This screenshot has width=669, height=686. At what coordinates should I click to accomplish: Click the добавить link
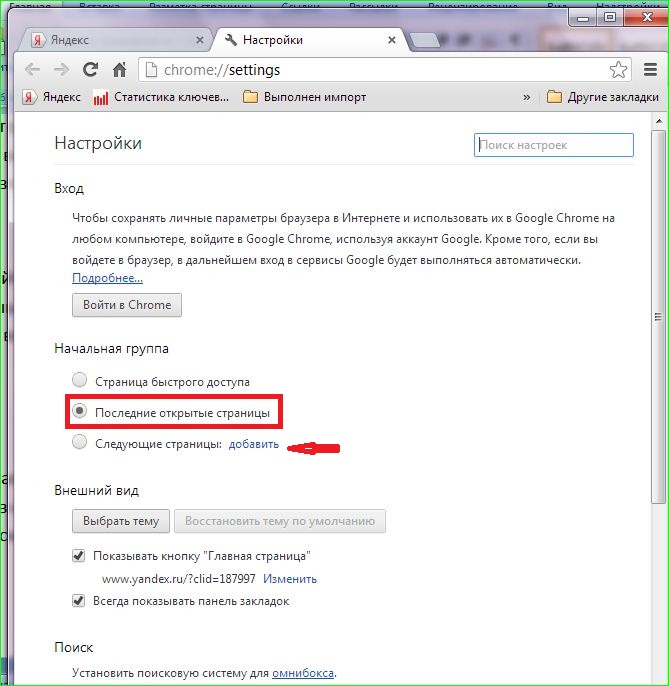[254, 444]
